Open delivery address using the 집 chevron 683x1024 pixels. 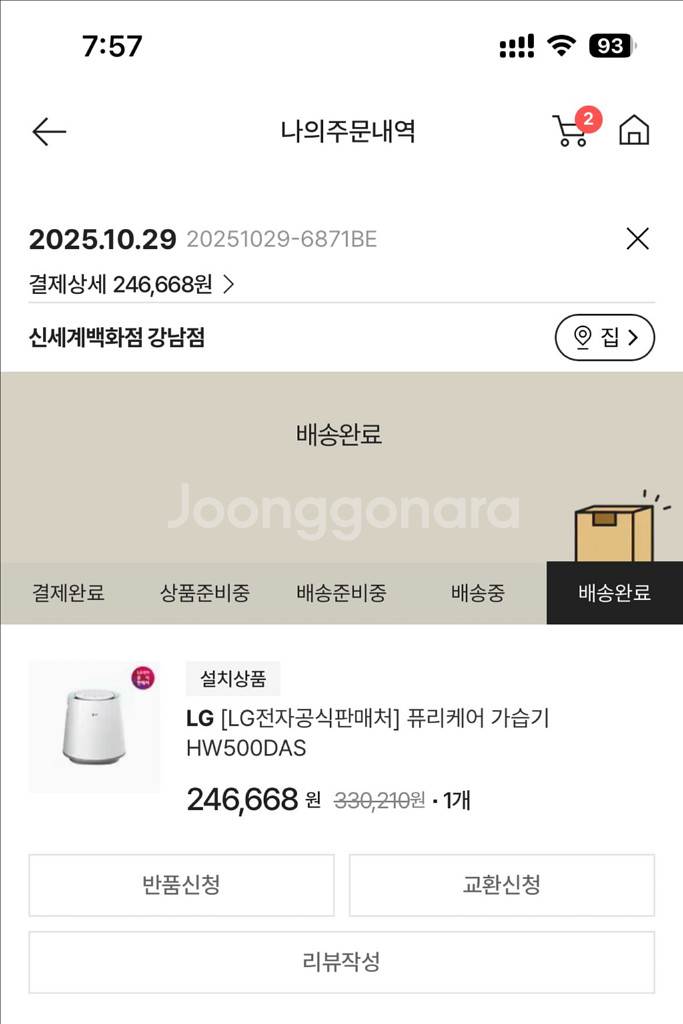(x=632, y=338)
